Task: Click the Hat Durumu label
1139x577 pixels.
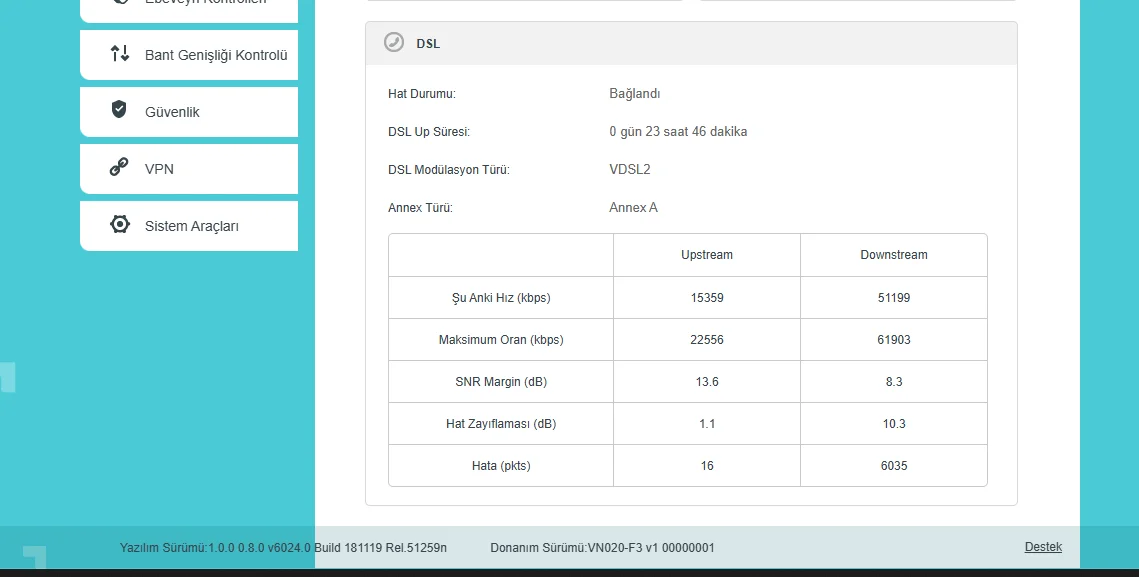Action: 421,94
